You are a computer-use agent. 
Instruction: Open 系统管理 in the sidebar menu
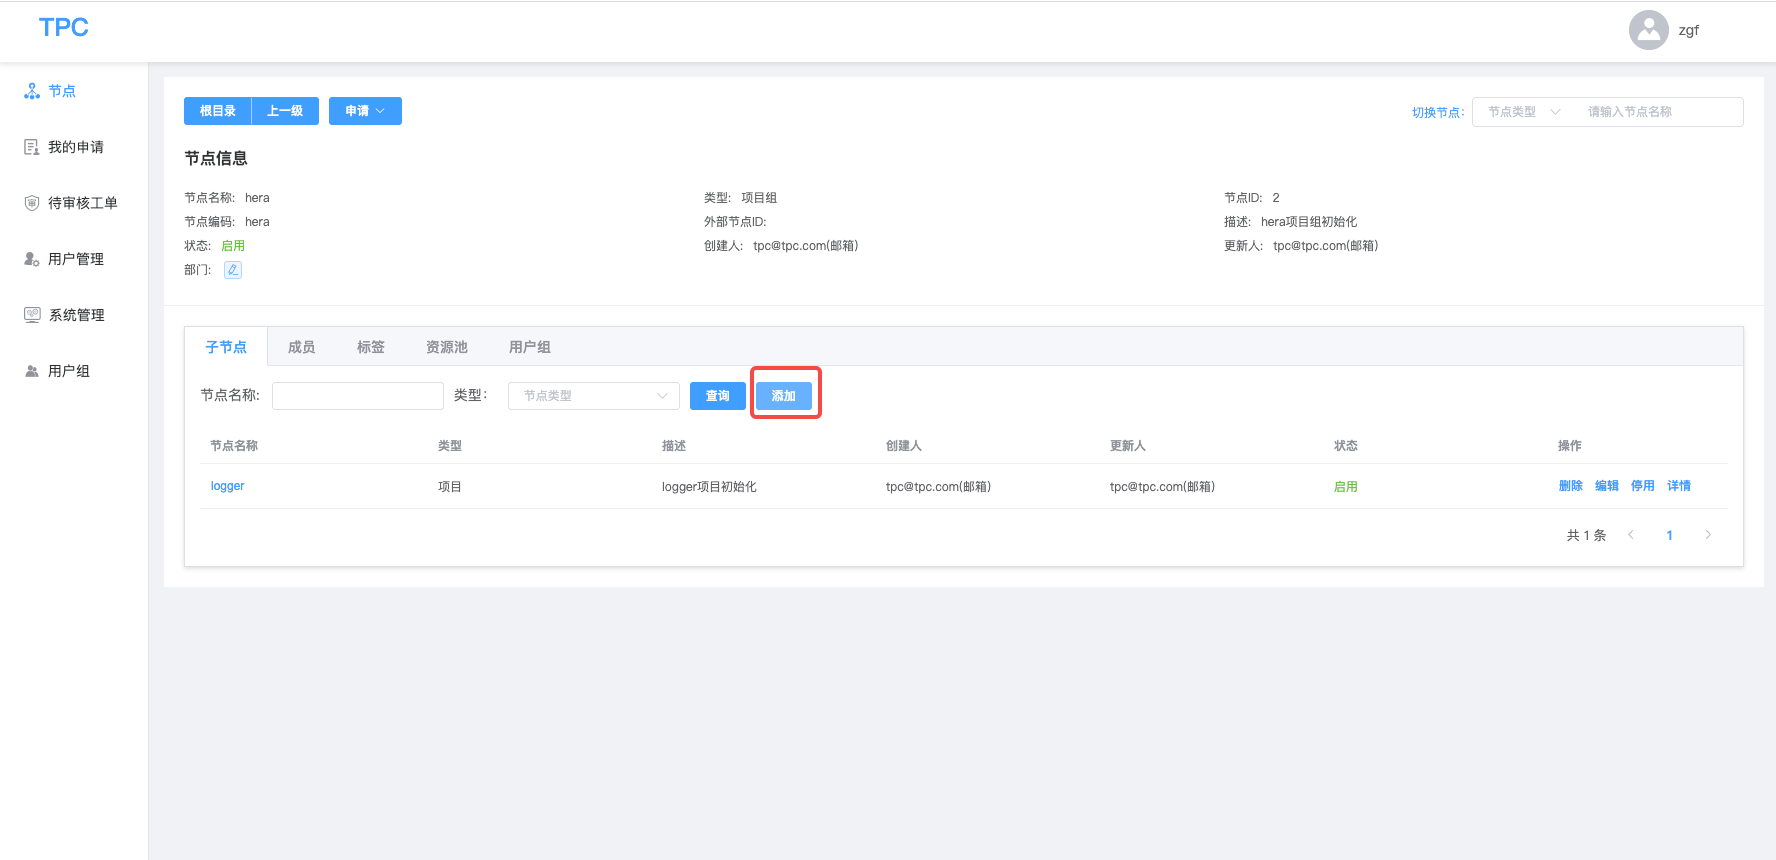pos(76,315)
